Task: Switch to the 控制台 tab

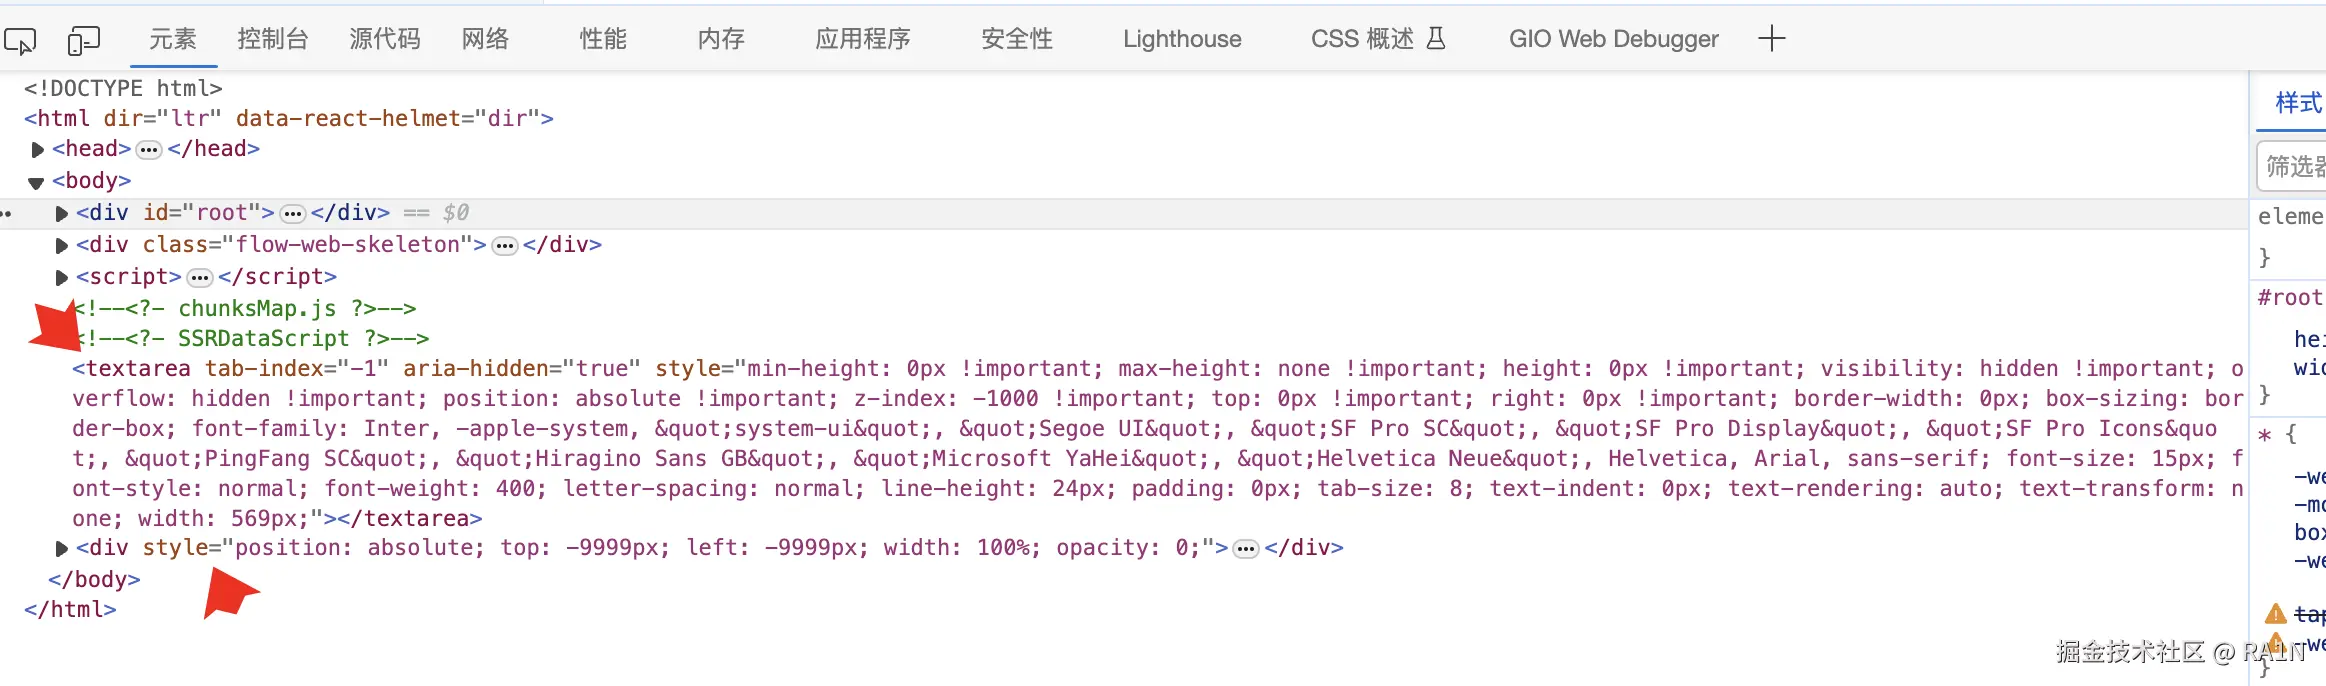Action: [x=272, y=39]
